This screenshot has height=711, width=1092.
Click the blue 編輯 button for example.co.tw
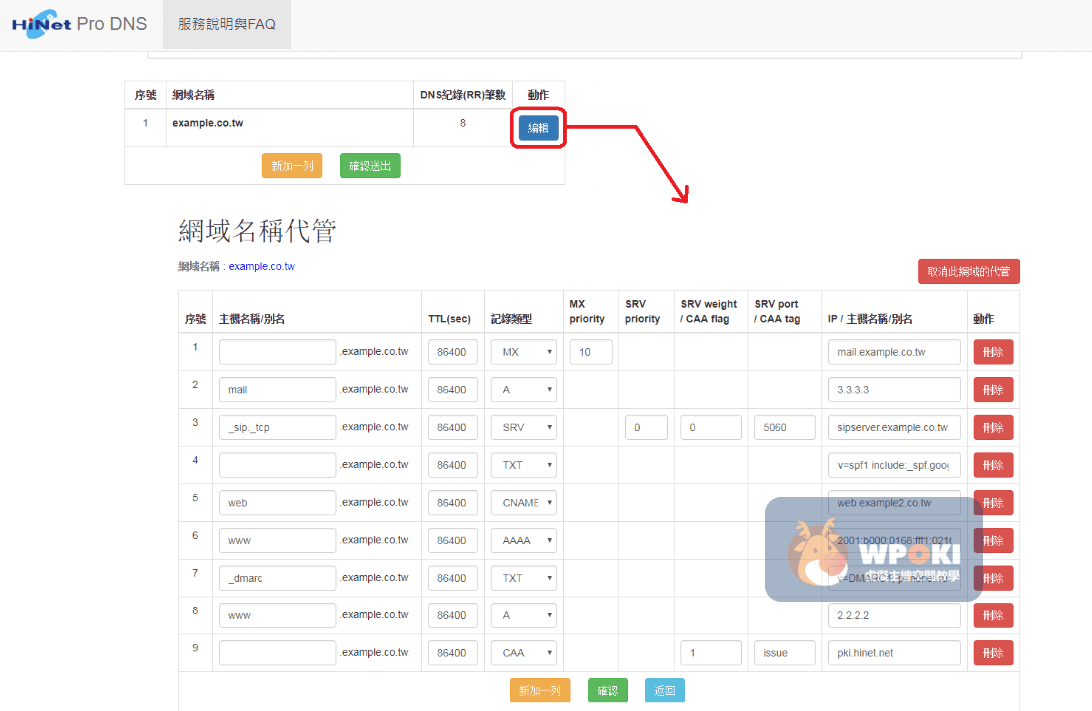click(538, 128)
